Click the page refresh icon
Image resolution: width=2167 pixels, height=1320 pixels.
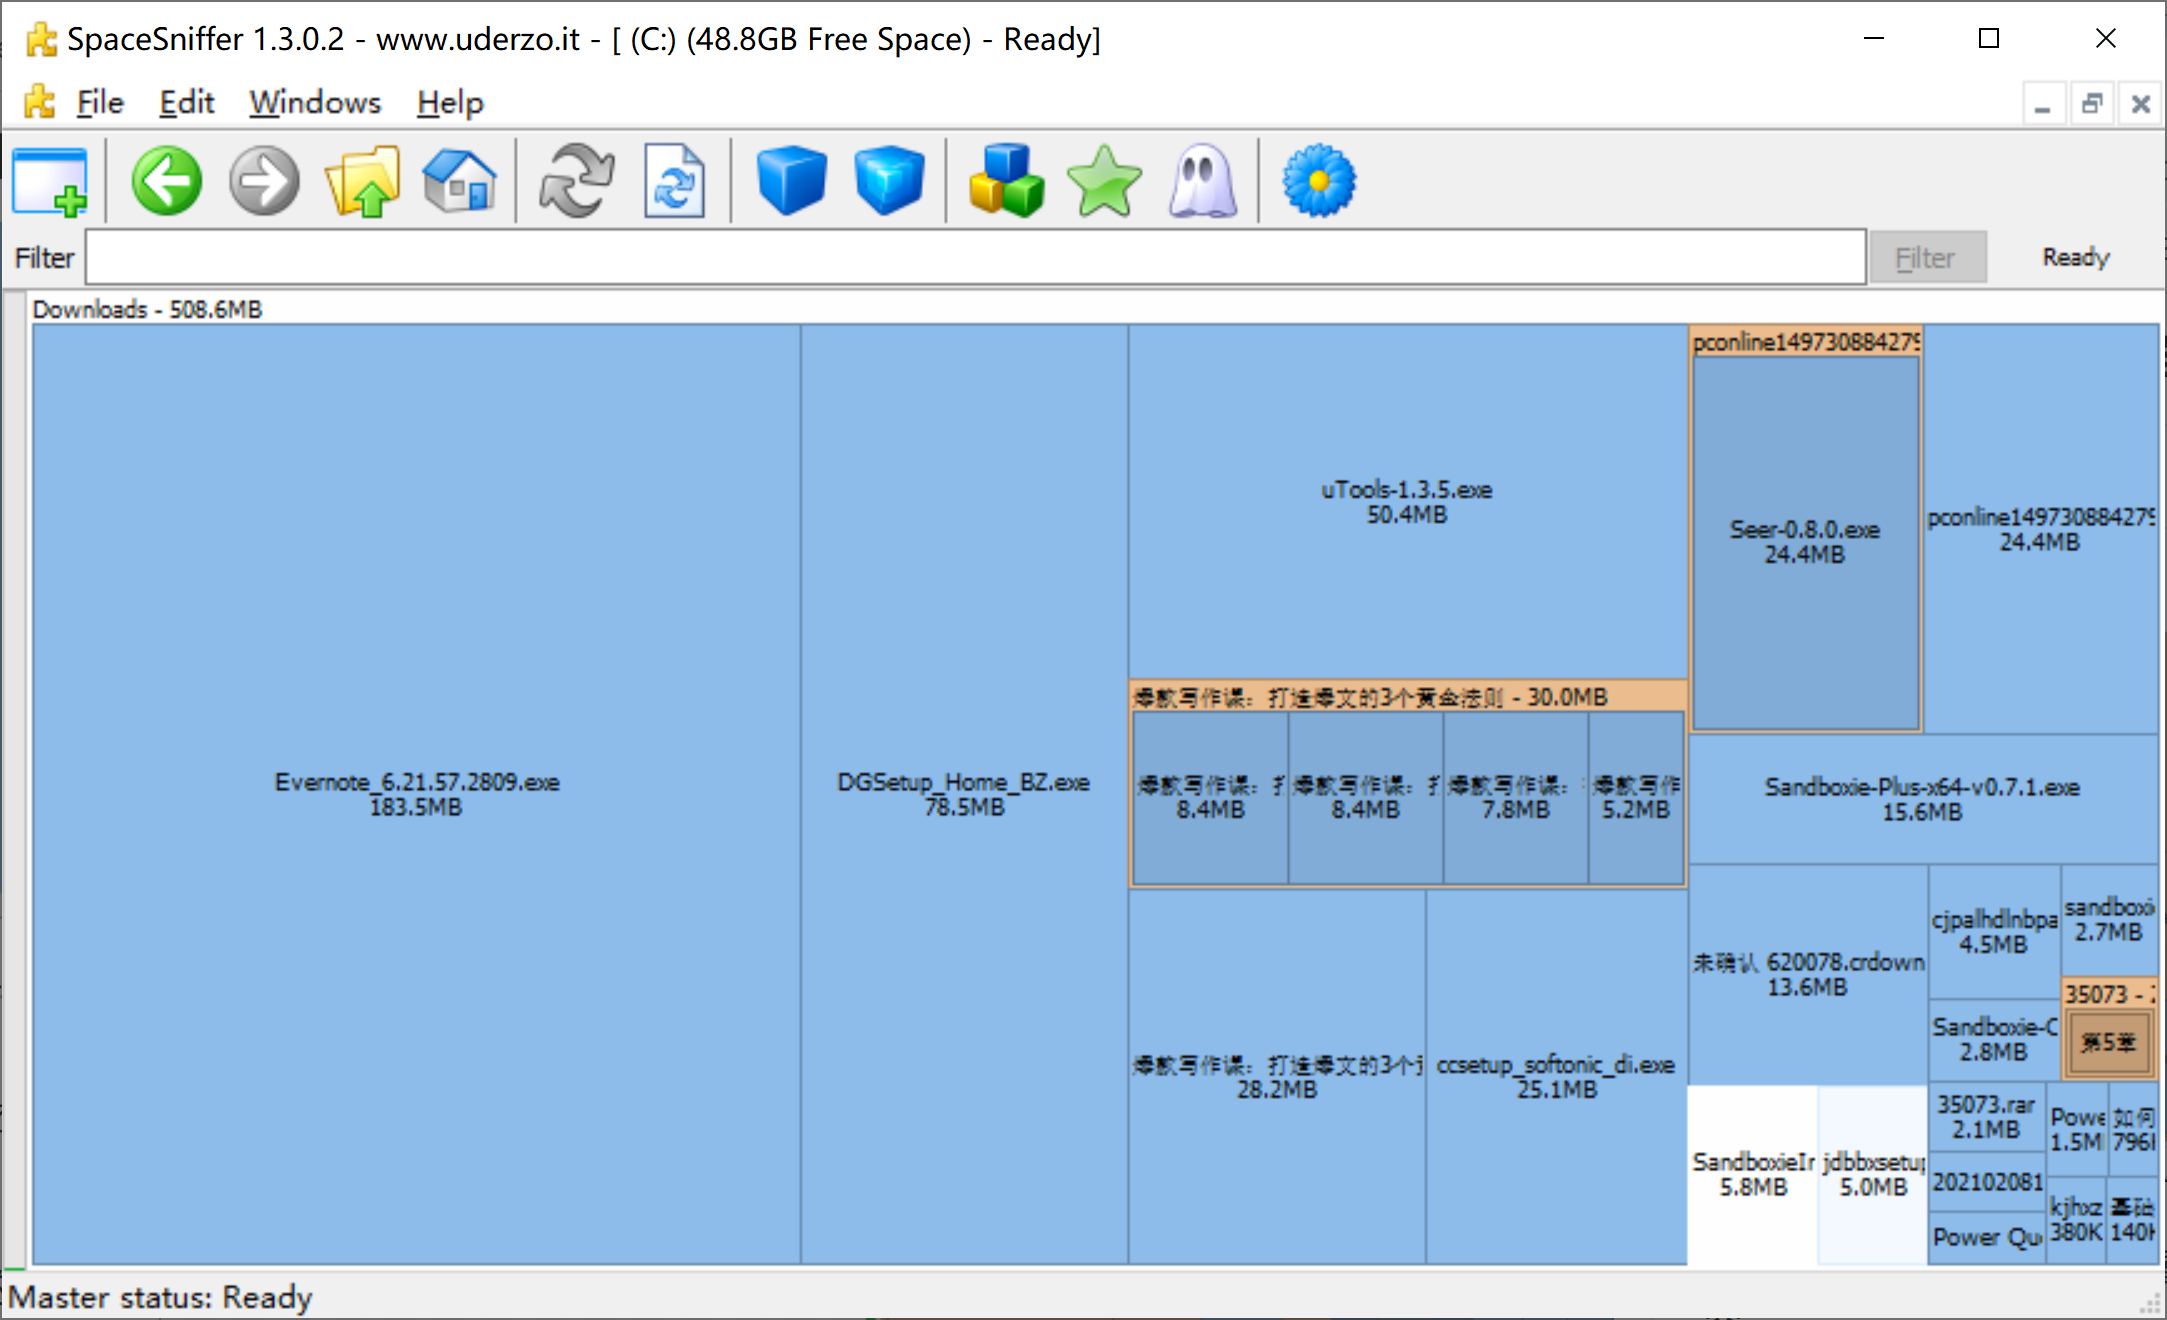674,181
